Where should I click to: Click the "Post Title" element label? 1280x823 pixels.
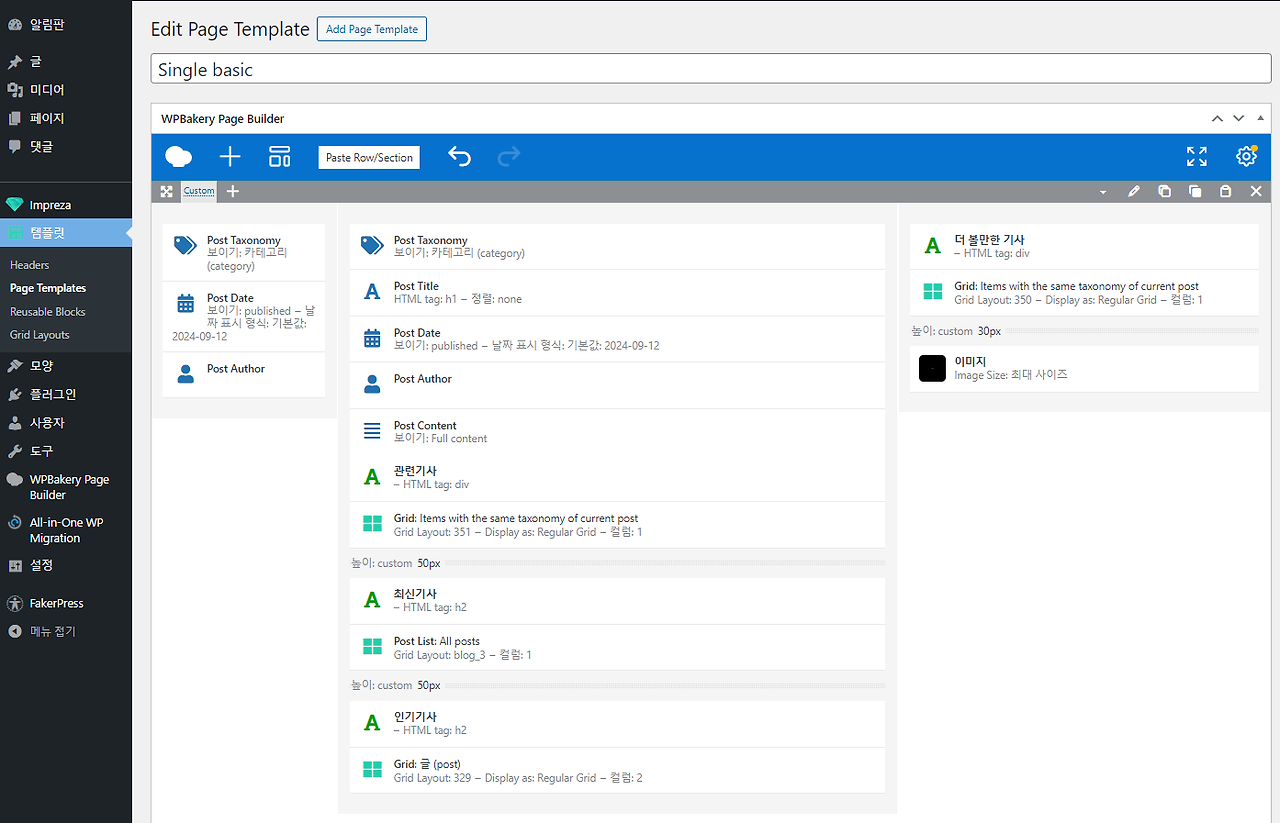pos(417,286)
